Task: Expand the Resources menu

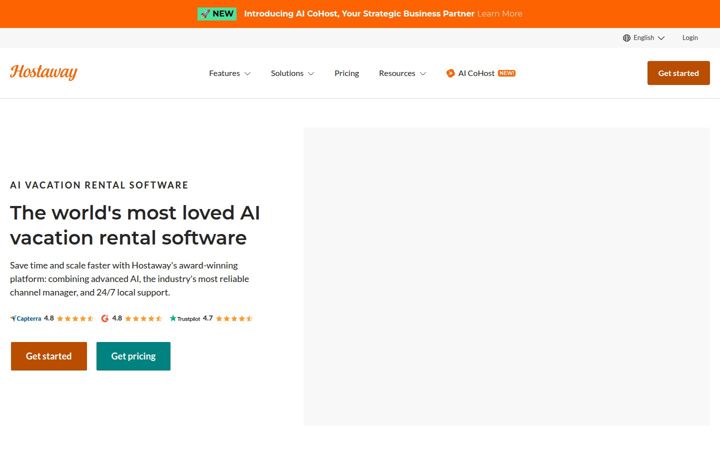Action: click(x=402, y=73)
